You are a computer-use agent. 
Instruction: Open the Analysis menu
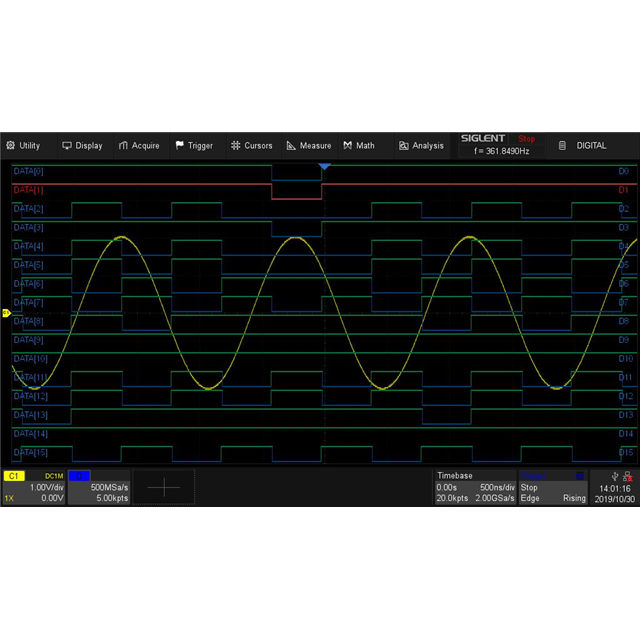pos(421,145)
